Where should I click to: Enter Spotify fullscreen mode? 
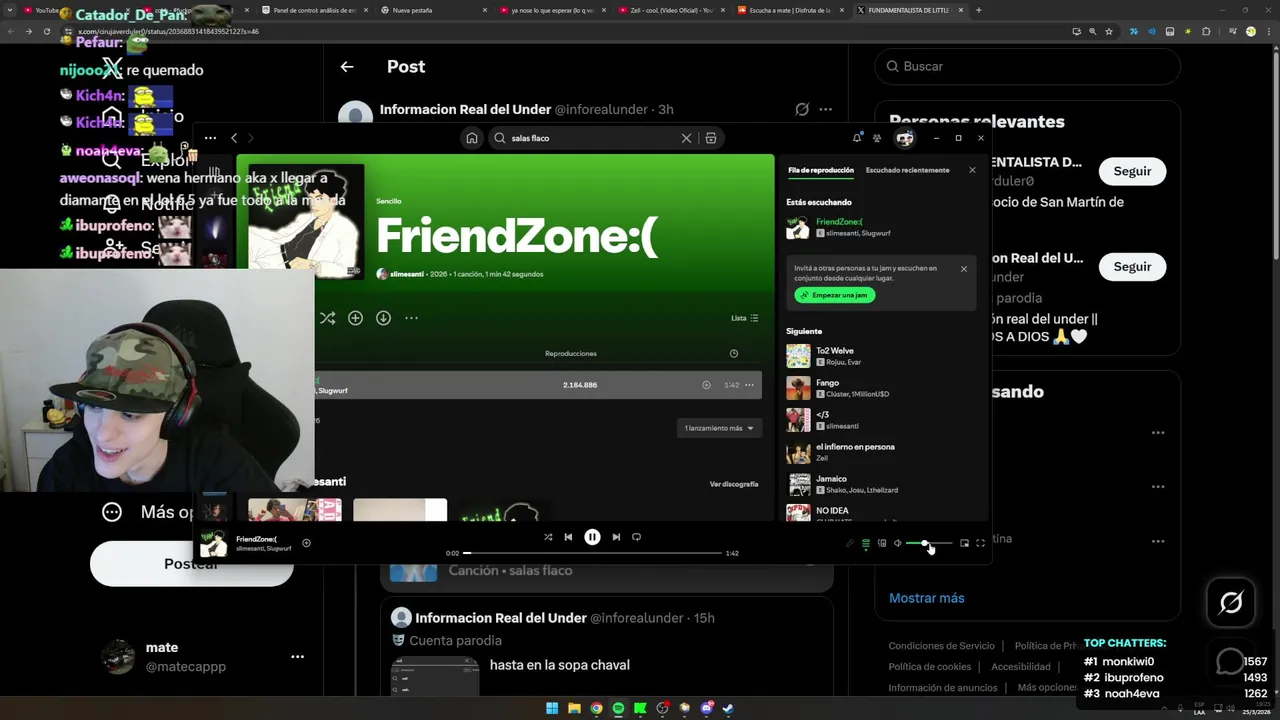(x=980, y=543)
